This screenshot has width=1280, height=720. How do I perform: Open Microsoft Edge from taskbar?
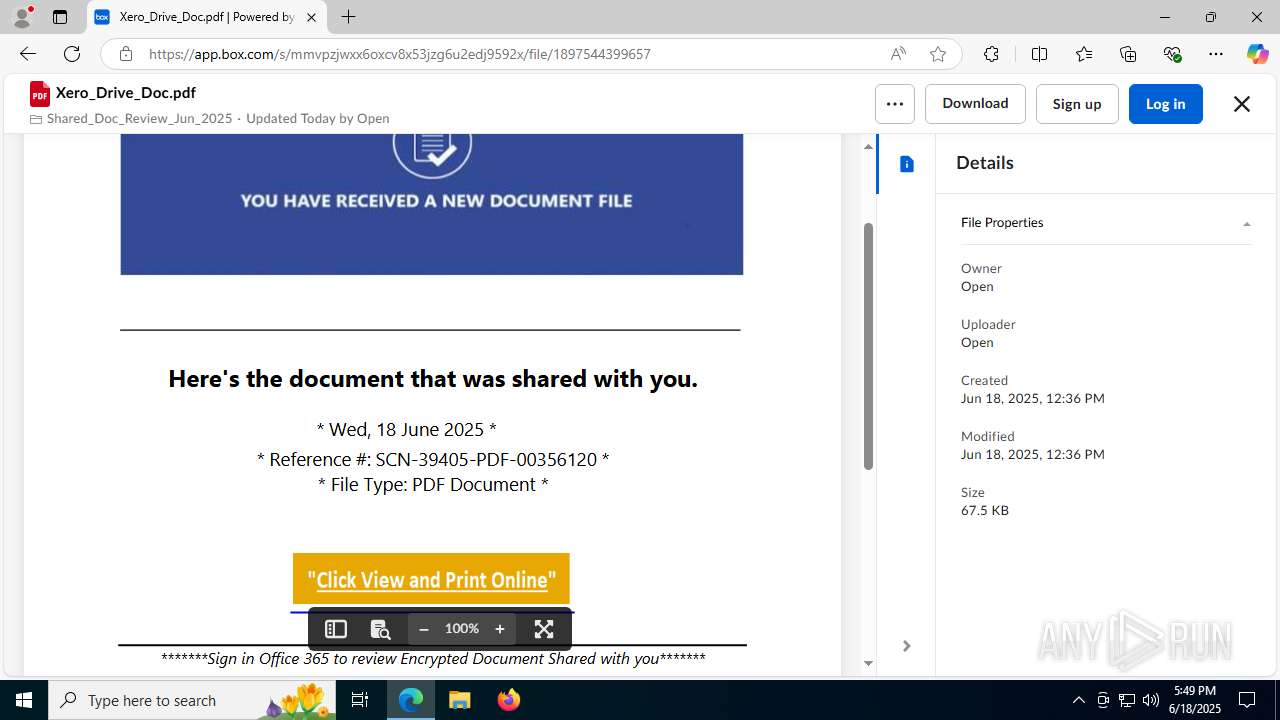click(411, 700)
